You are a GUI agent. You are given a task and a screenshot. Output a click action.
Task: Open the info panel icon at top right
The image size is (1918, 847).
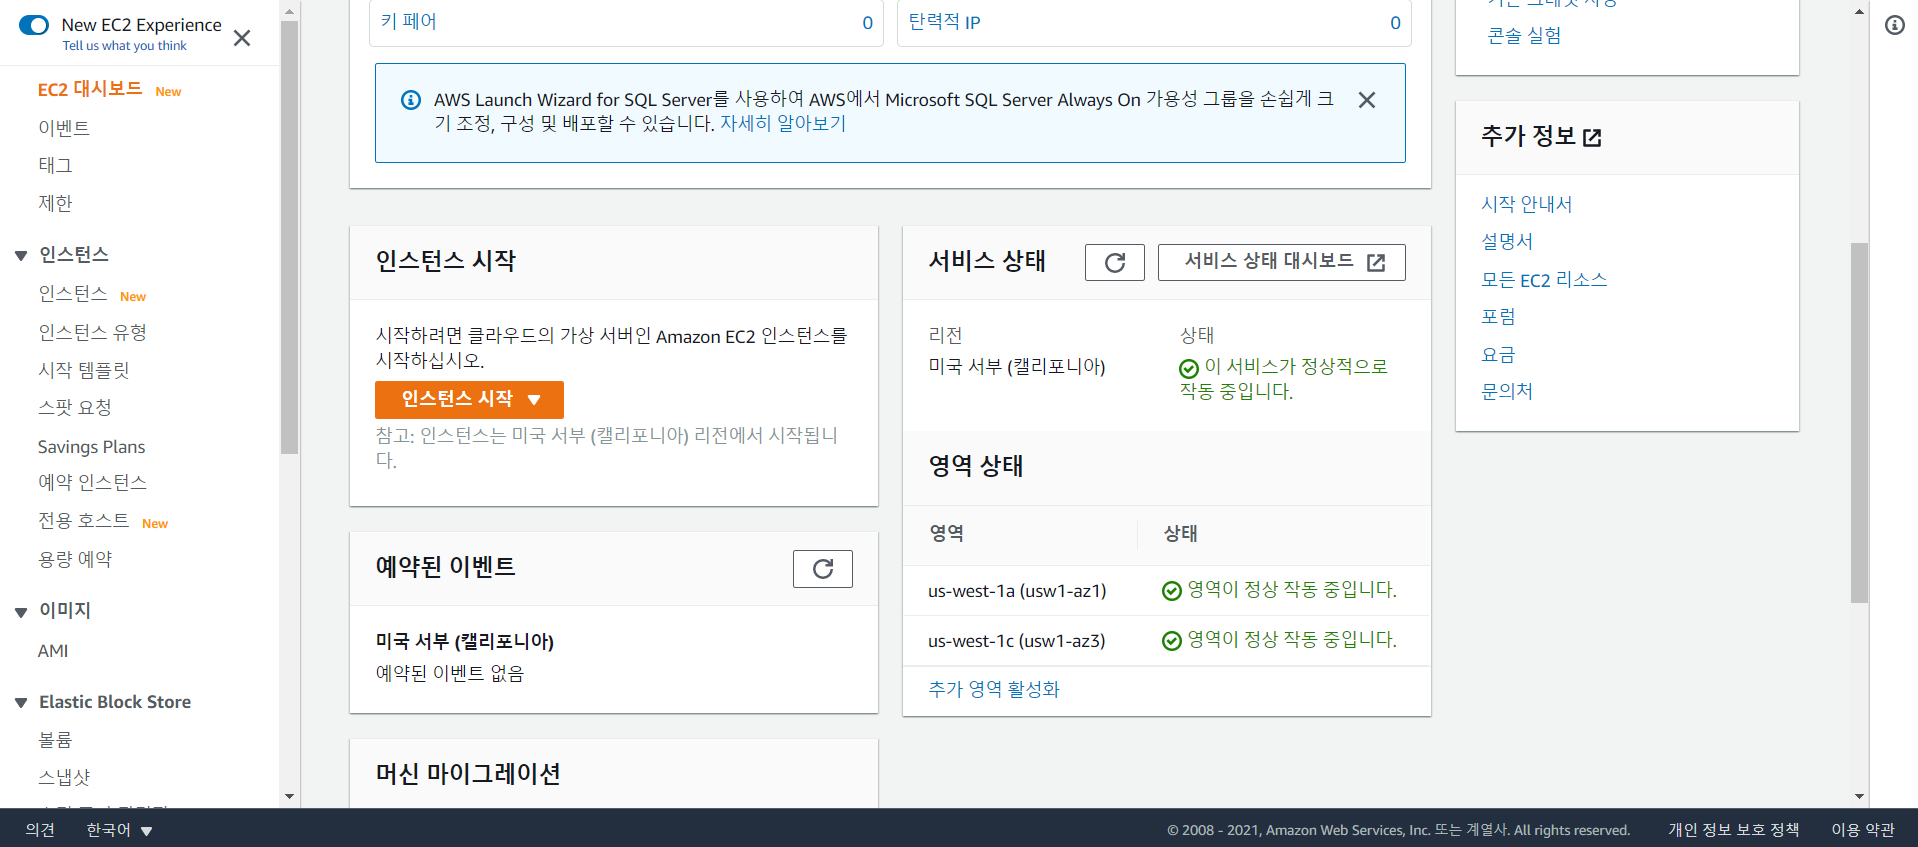click(x=1895, y=25)
